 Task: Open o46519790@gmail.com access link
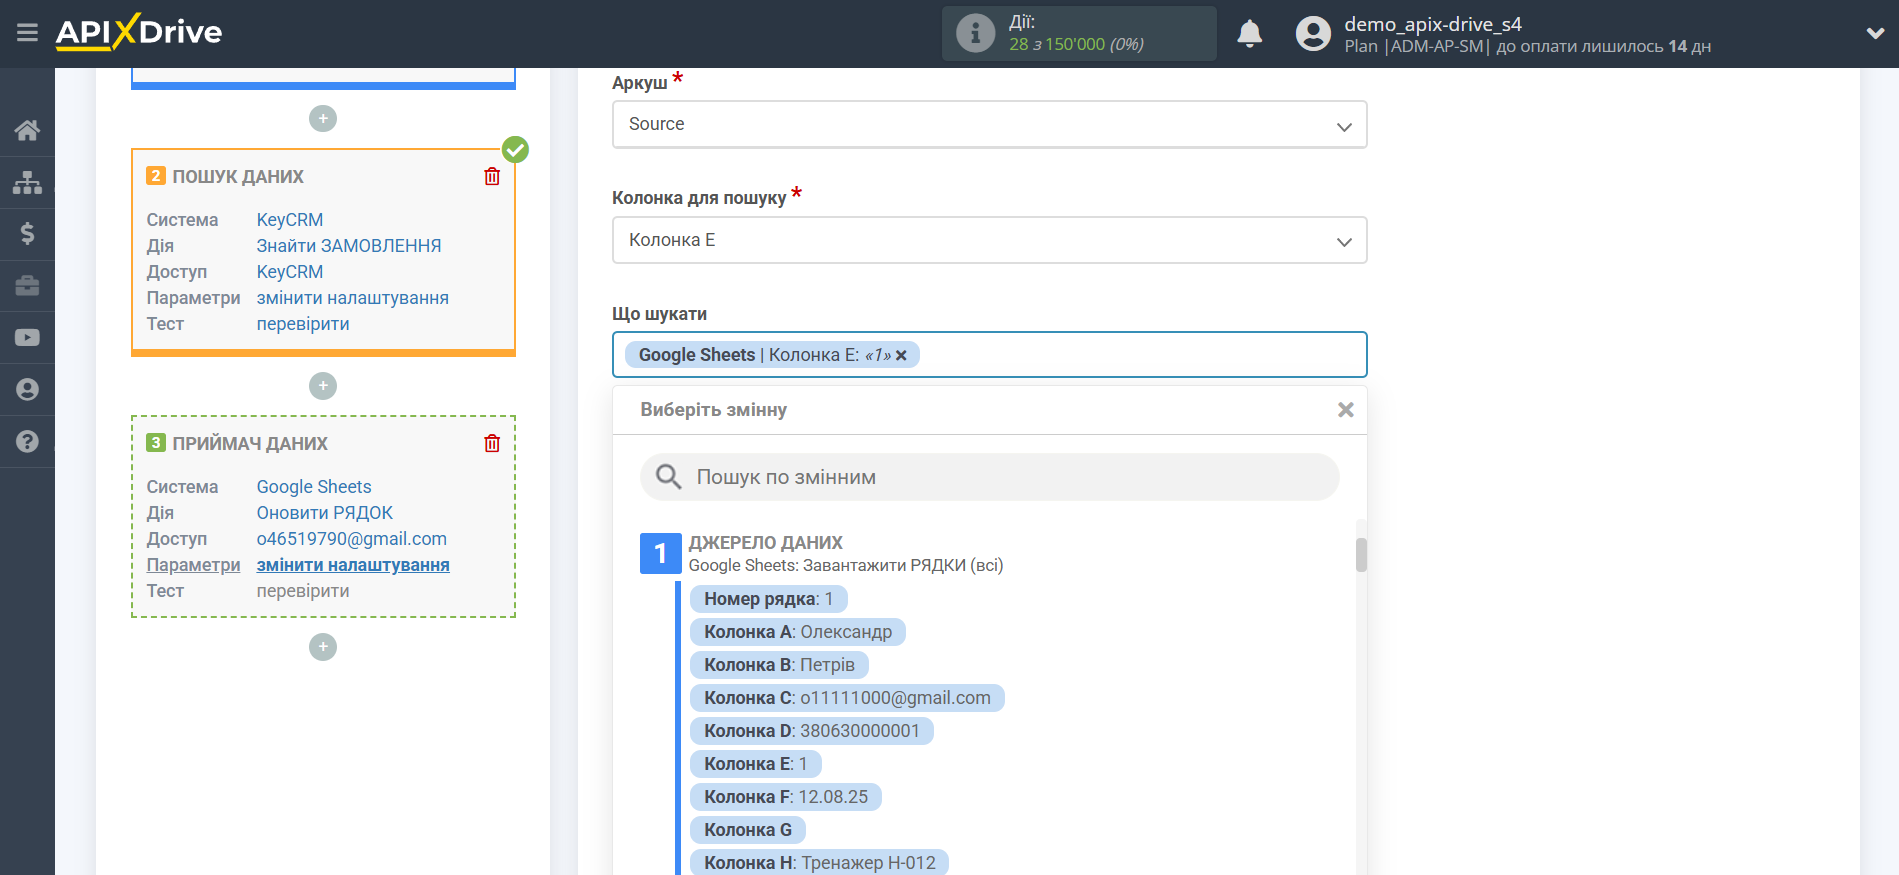pyautogui.click(x=352, y=539)
